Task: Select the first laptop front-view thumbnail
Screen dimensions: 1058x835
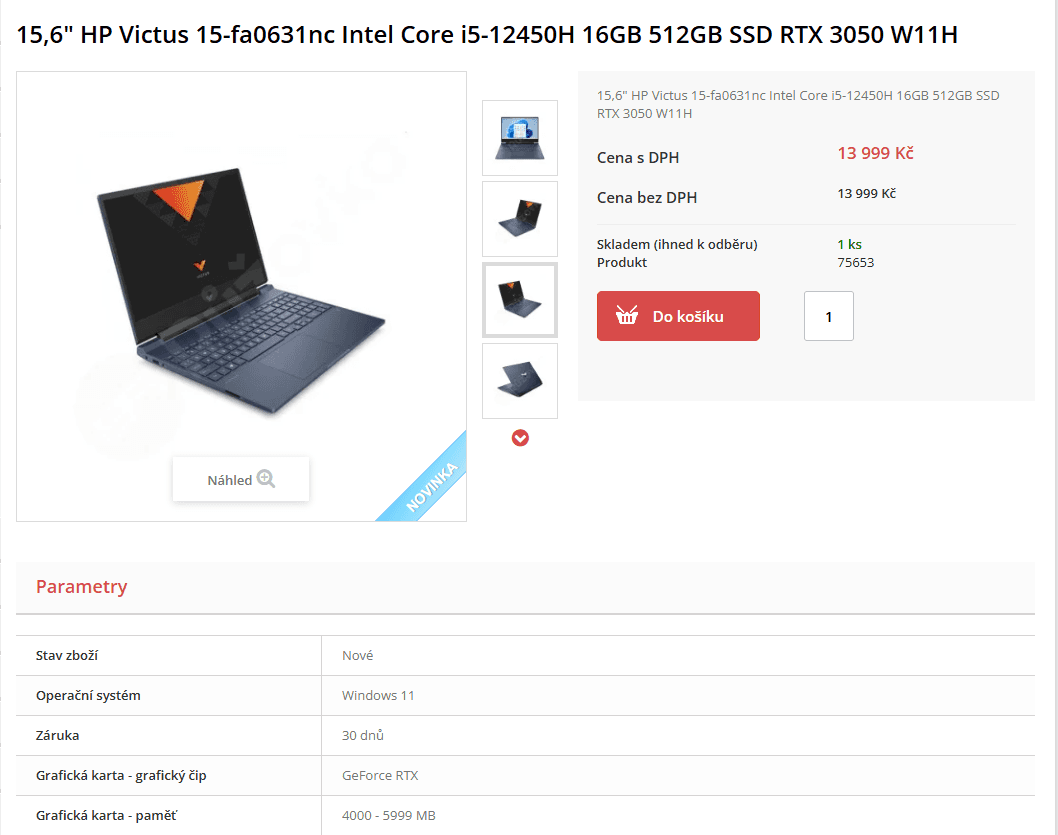Action: pyautogui.click(x=520, y=138)
